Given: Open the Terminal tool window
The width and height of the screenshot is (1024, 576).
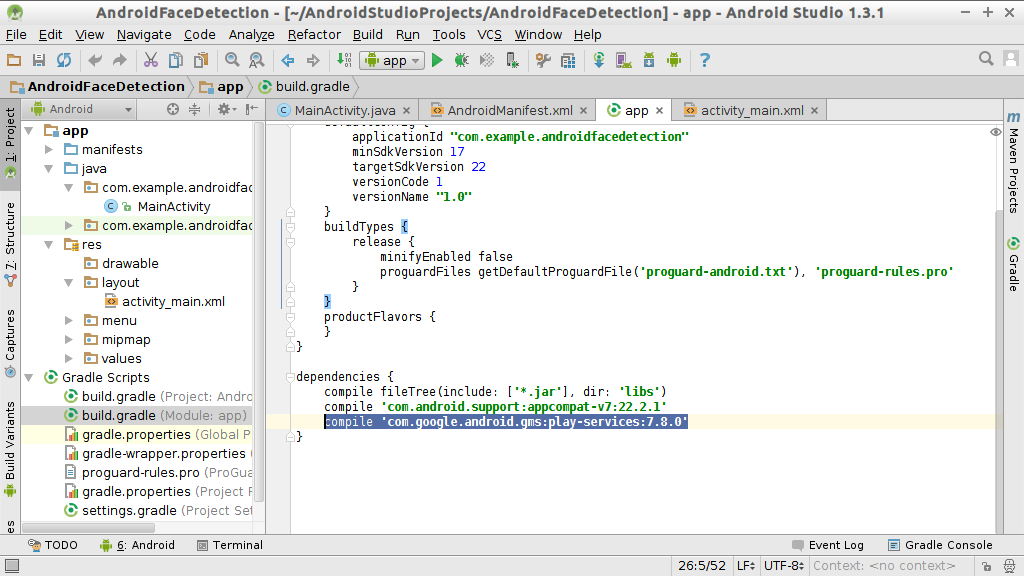Looking at the screenshot, I should point(230,545).
